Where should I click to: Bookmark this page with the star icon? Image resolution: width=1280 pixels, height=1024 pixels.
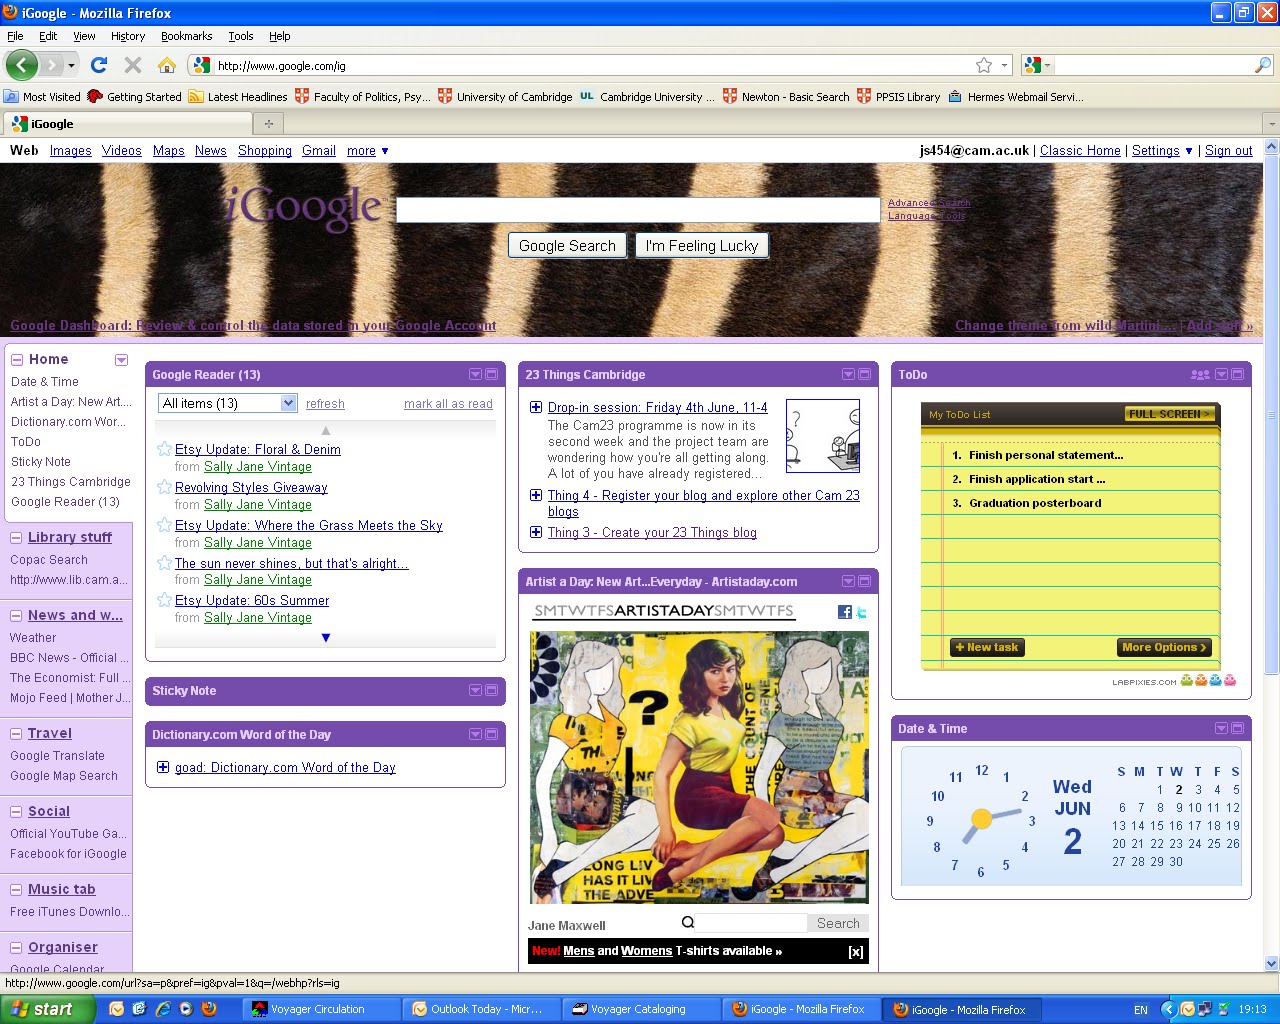(x=984, y=65)
